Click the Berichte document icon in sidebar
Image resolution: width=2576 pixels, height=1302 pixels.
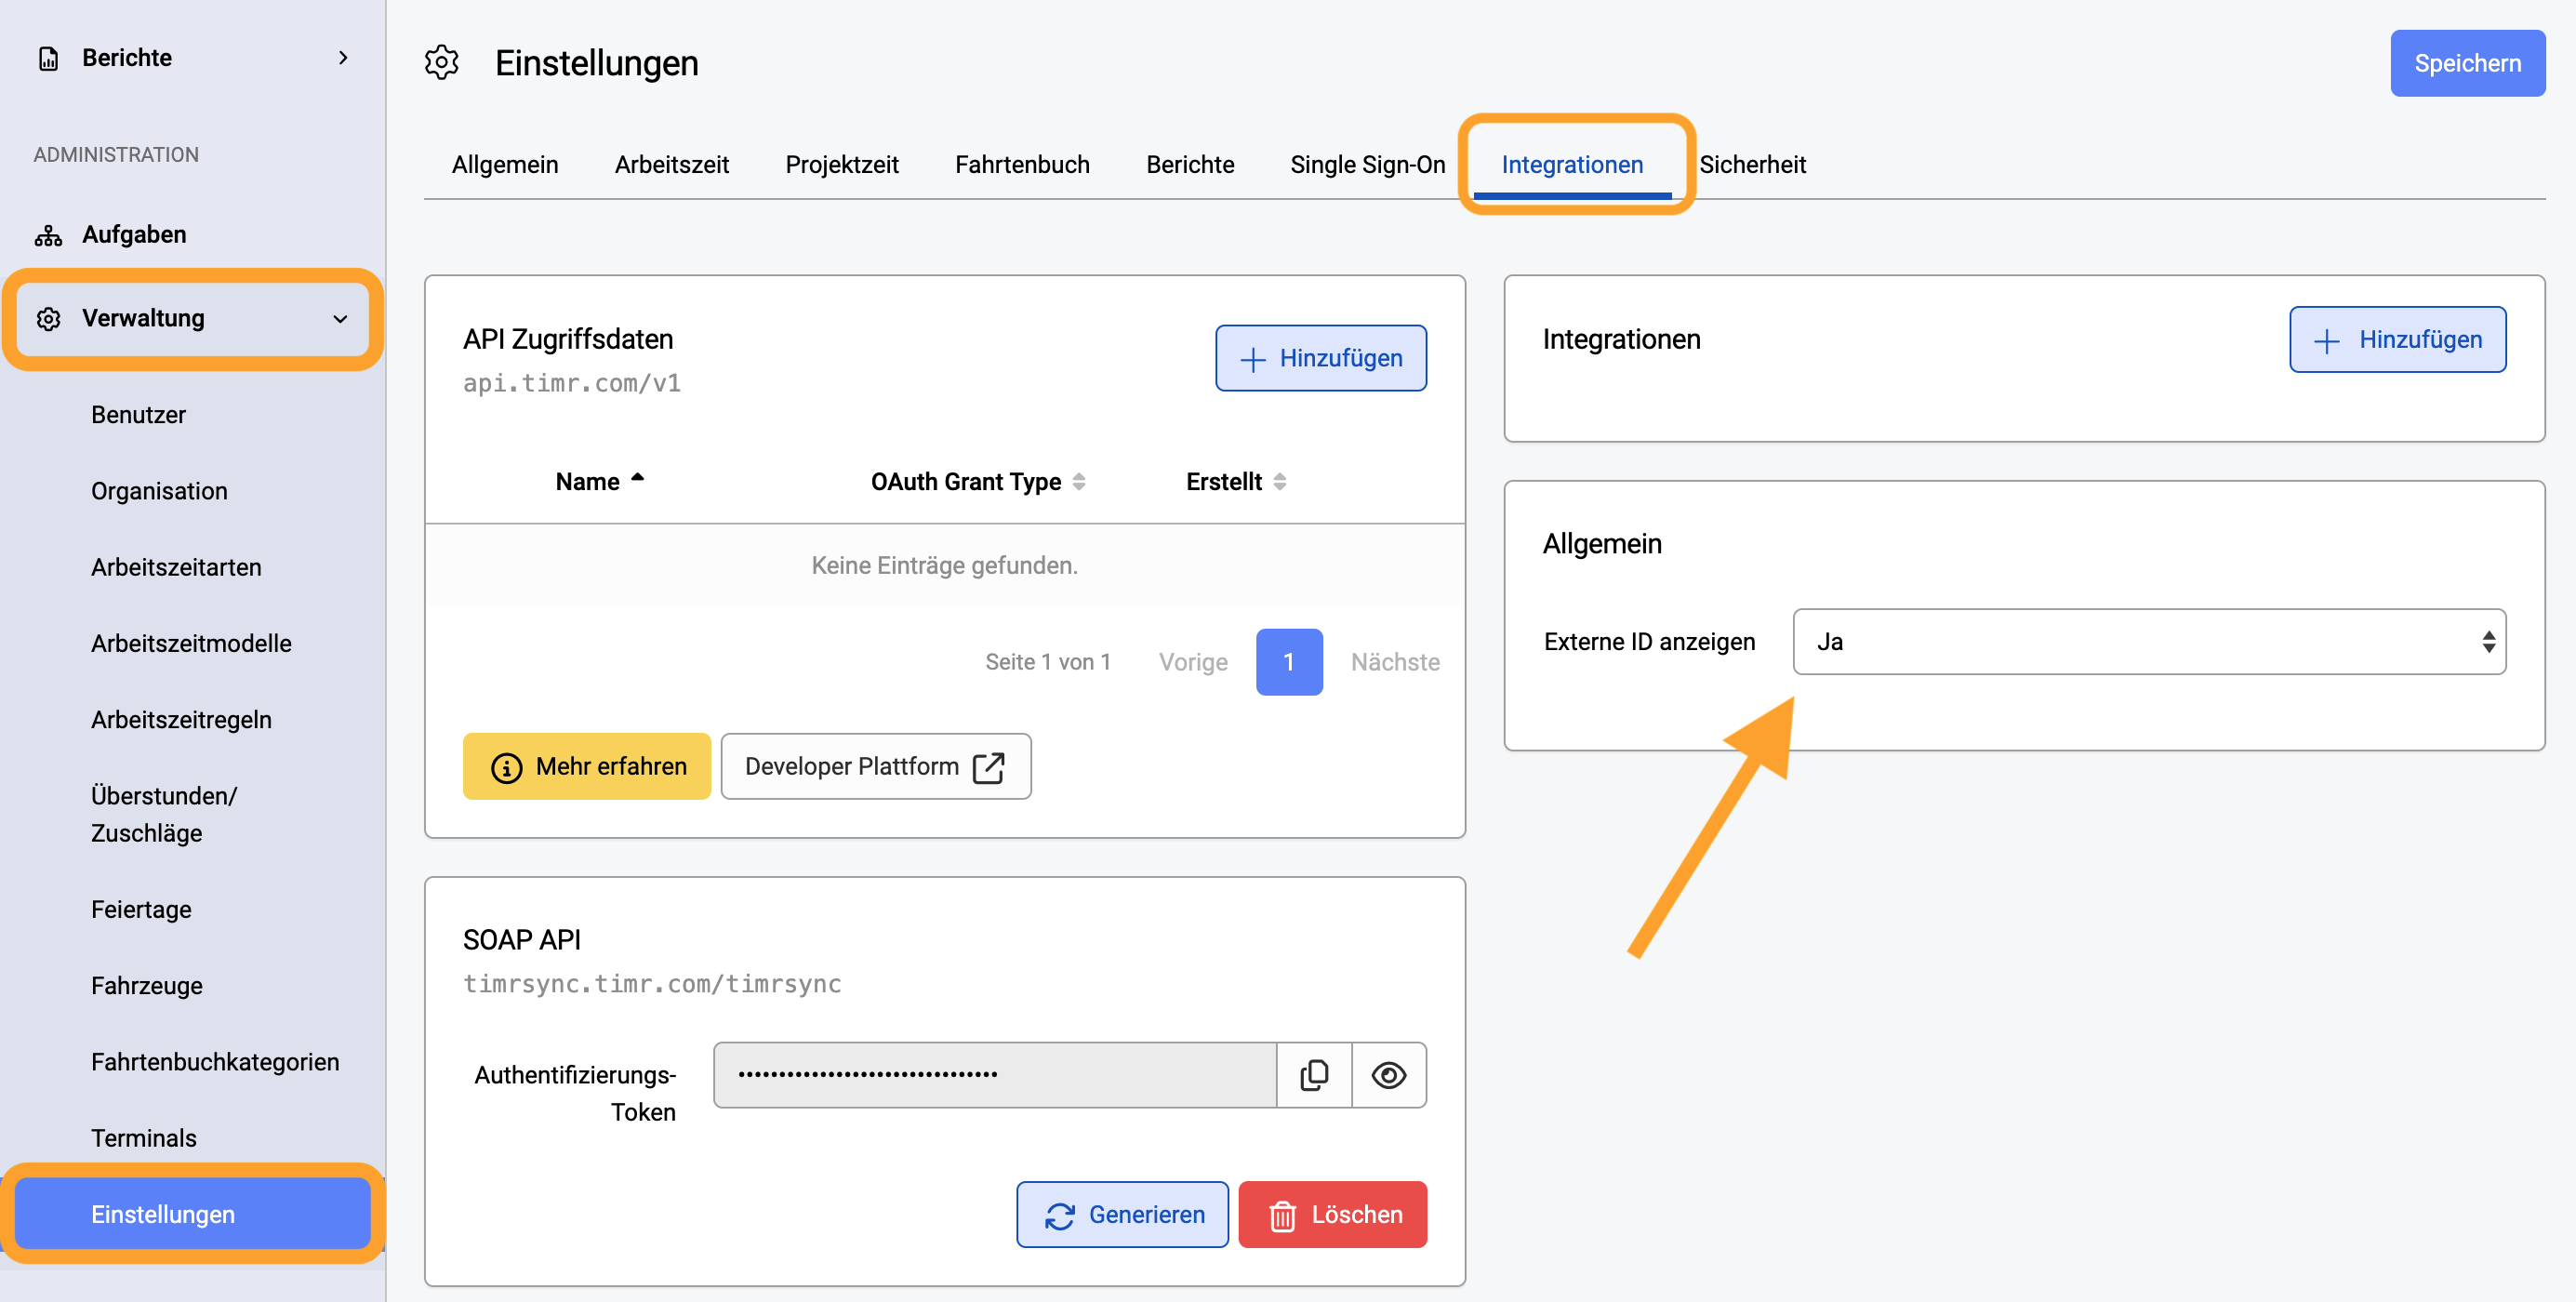point(48,58)
